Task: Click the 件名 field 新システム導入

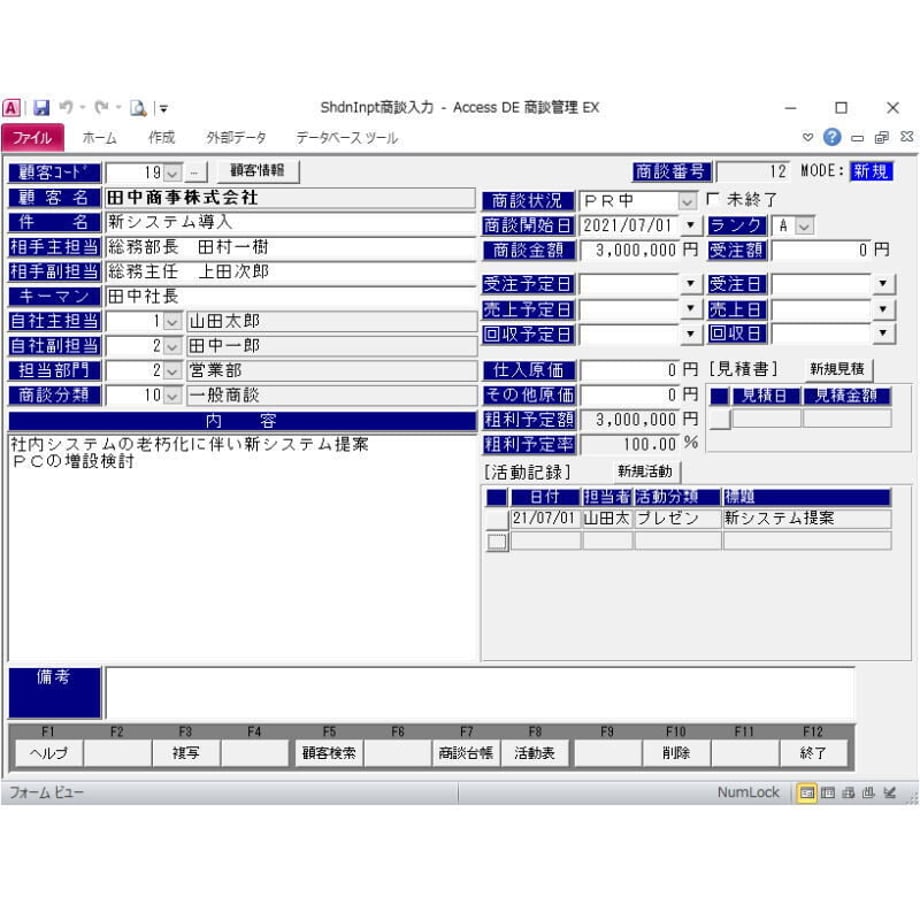Action: [x=290, y=222]
